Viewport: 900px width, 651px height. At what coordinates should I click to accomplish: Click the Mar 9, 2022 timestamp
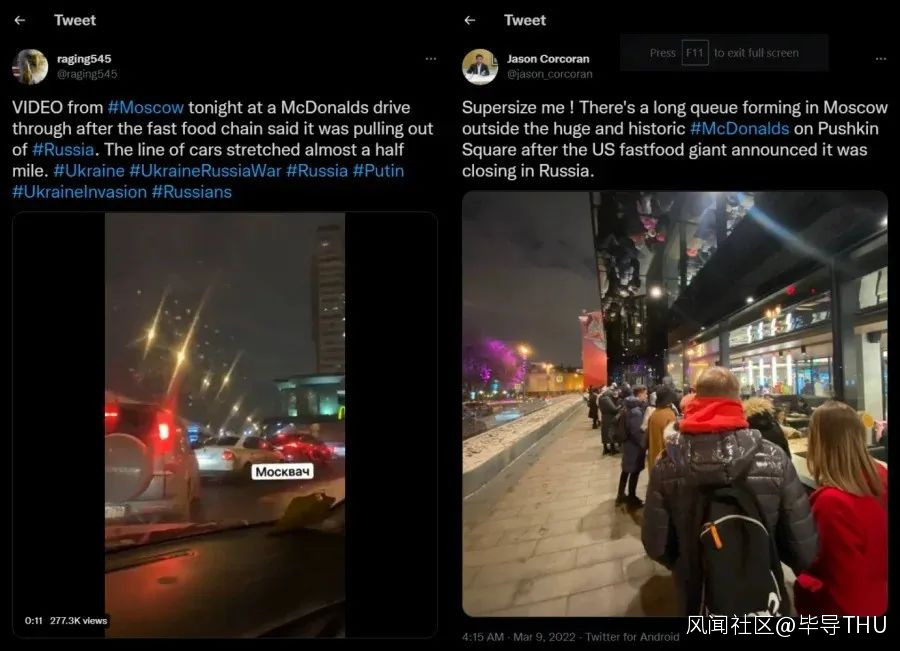[x=544, y=637]
